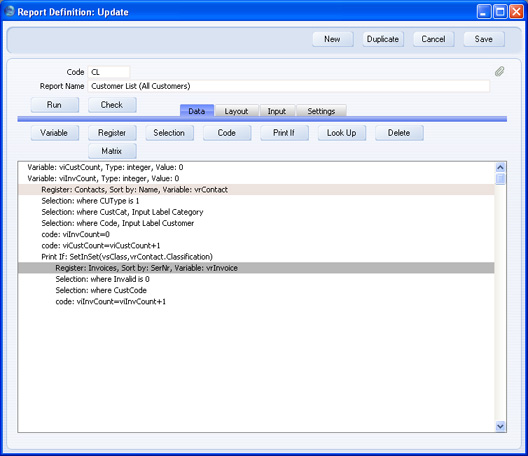Click the scroll up arrow in list
Image resolution: width=528 pixels, height=456 pixels.
click(500, 167)
